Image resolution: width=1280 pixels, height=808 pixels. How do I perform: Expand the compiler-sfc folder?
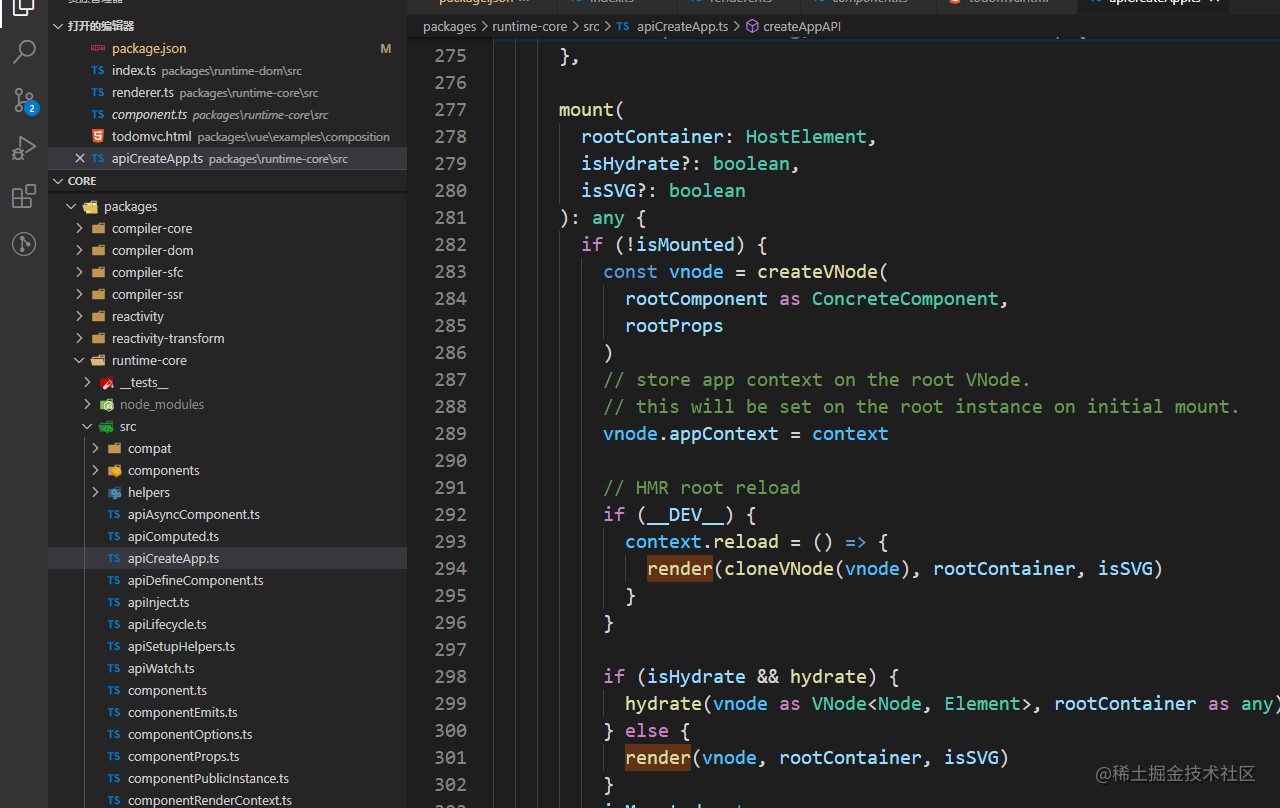pyautogui.click(x=79, y=272)
